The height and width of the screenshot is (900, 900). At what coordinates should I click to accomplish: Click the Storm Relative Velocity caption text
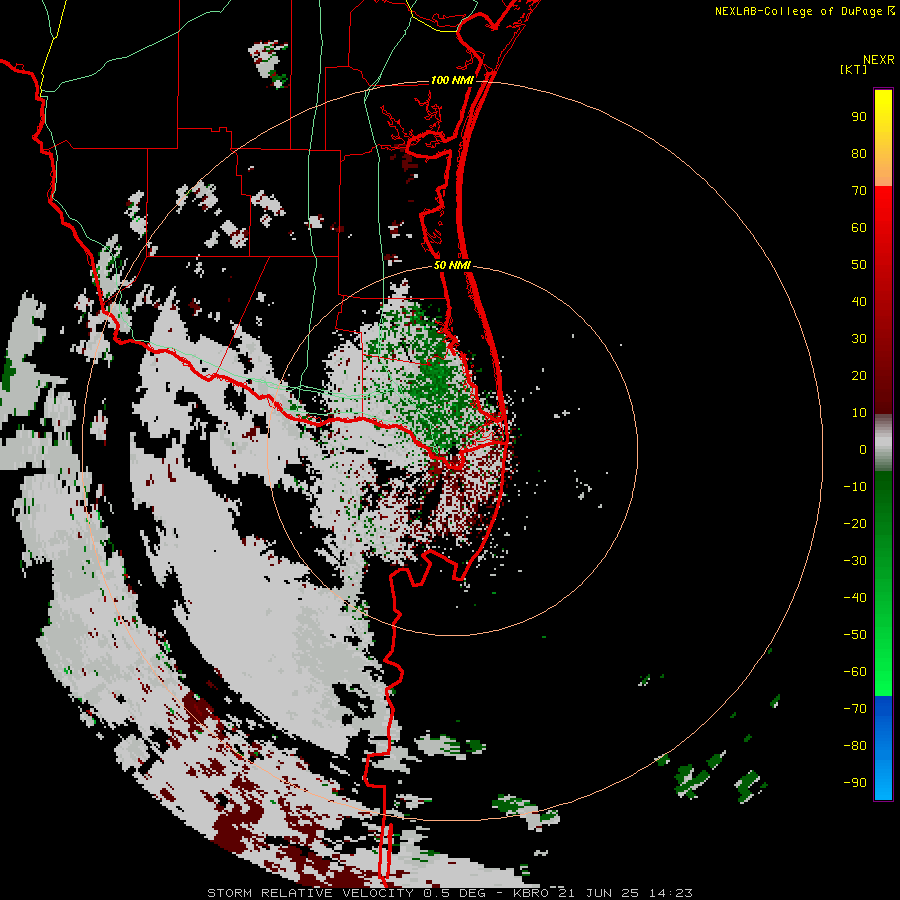[x=450, y=893]
